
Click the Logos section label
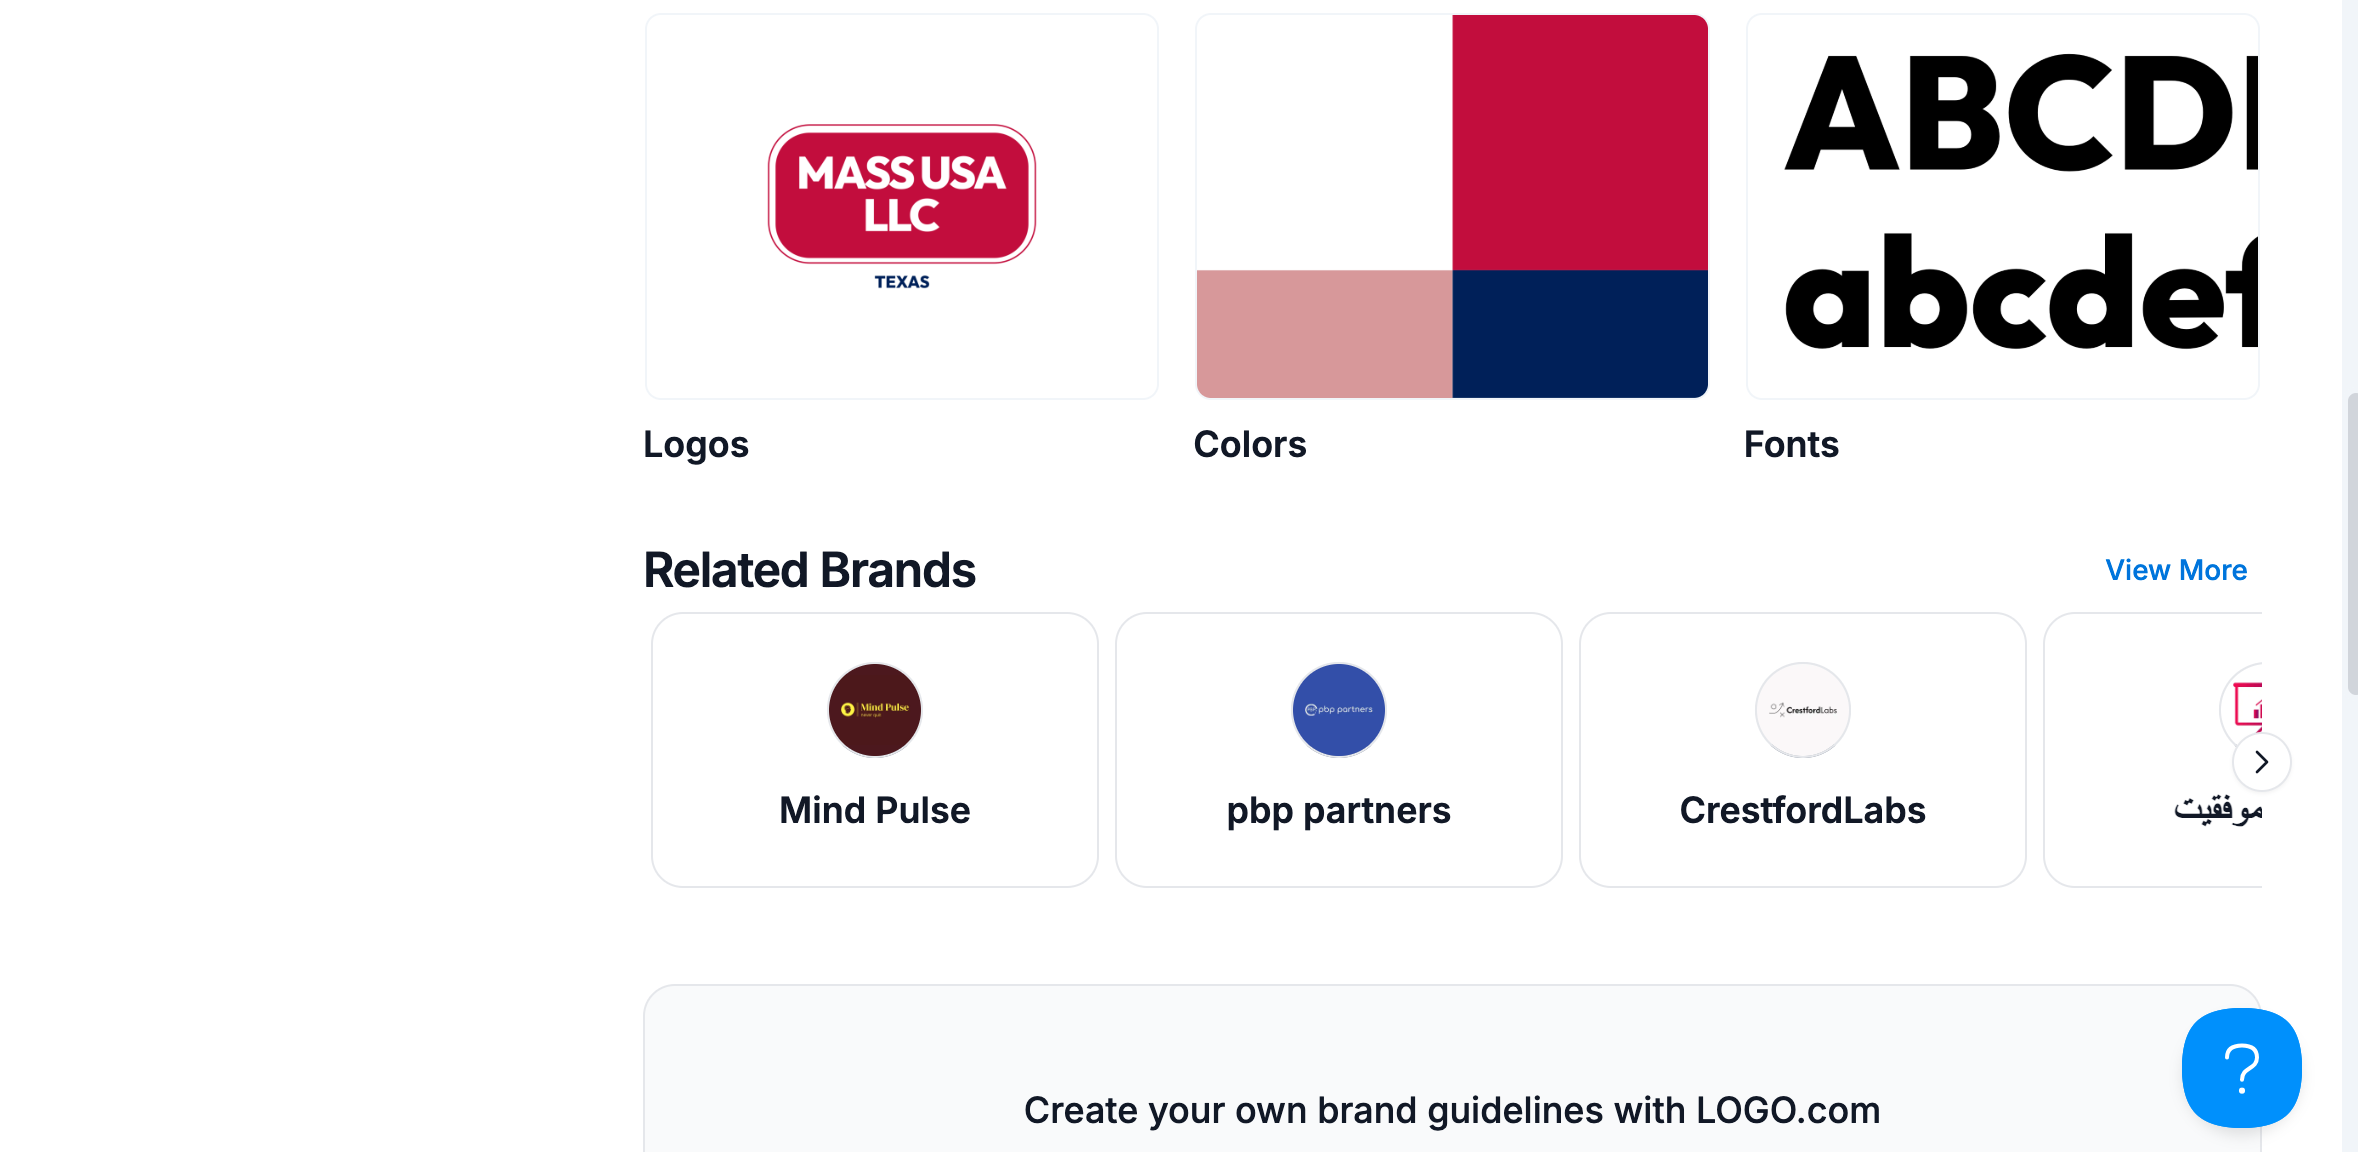point(696,445)
